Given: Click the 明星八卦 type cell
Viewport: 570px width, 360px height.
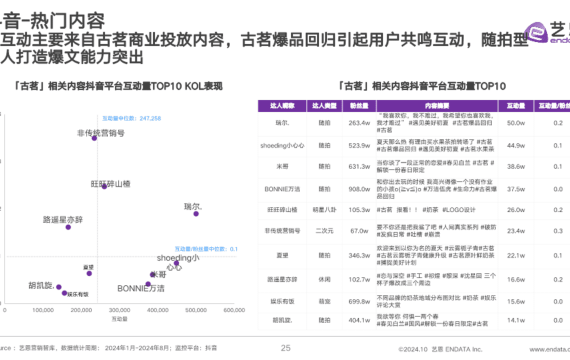Looking at the screenshot, I should [324, 210].
